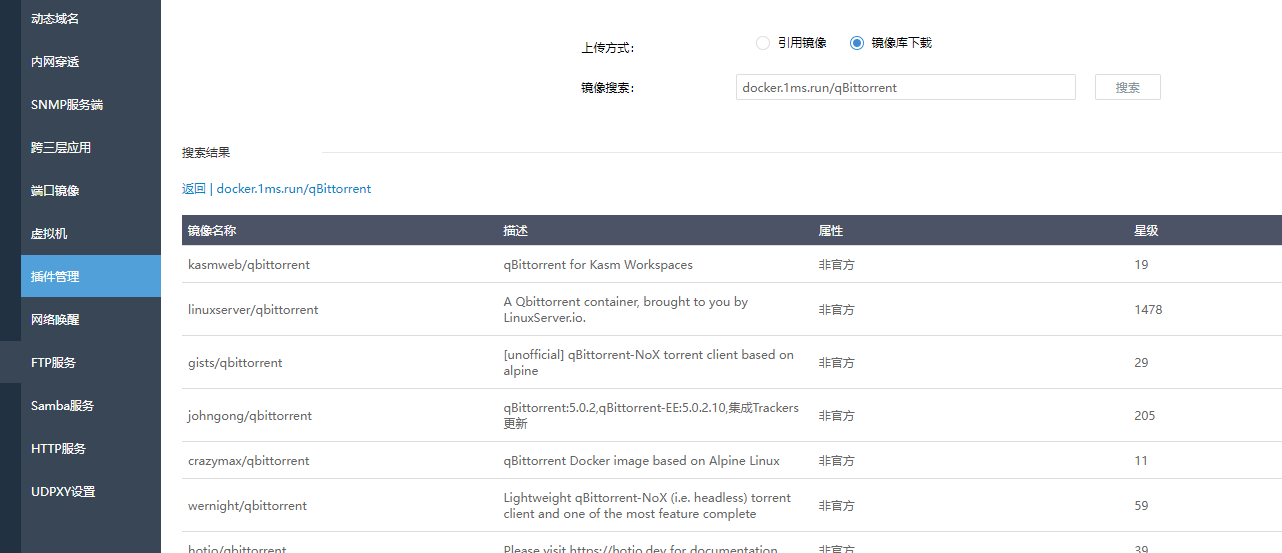Click star rating 19 for kasmweb
The height and width of the screenshot is (553, 1282).
pos(1141,265)
